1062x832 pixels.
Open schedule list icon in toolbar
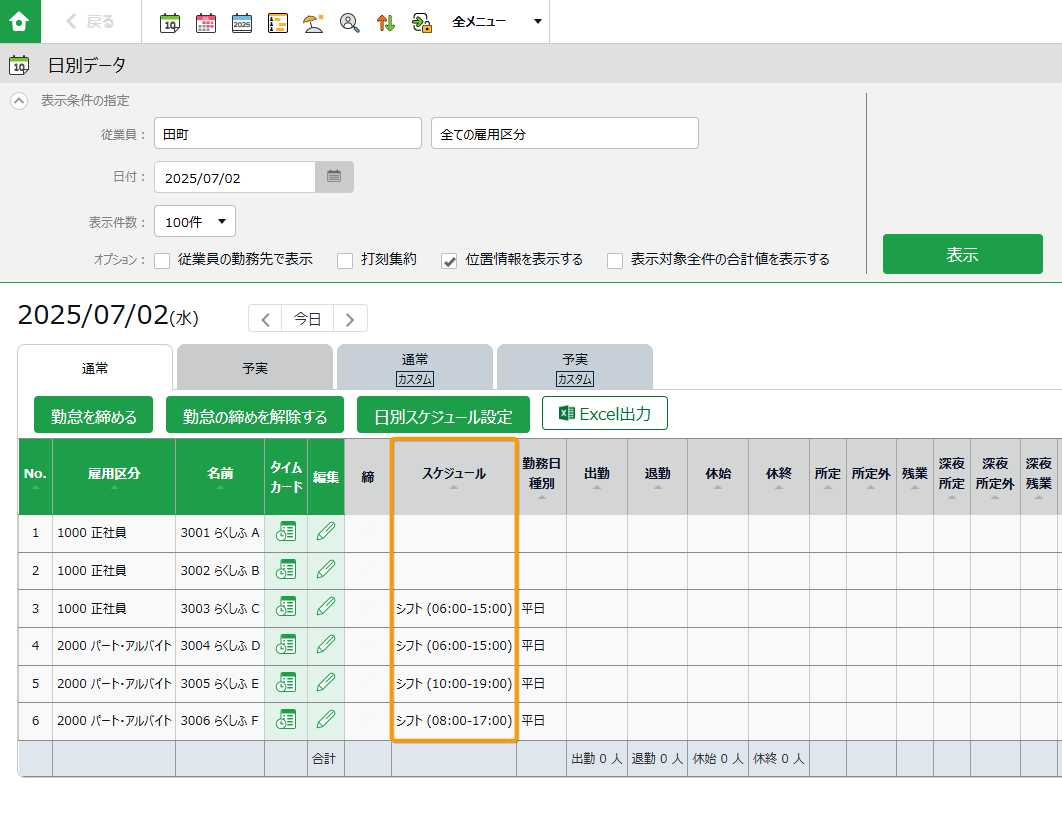pos(278,22)
